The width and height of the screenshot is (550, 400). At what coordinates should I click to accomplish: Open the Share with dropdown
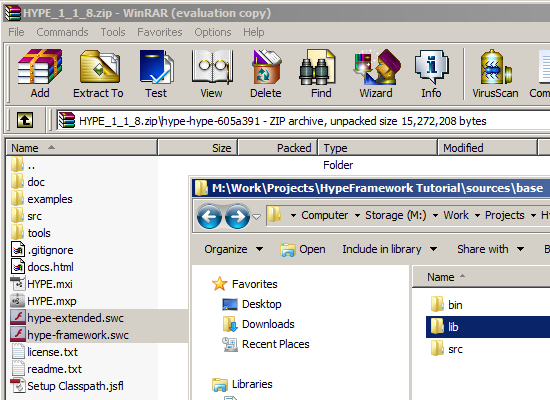tap(490, 249)
